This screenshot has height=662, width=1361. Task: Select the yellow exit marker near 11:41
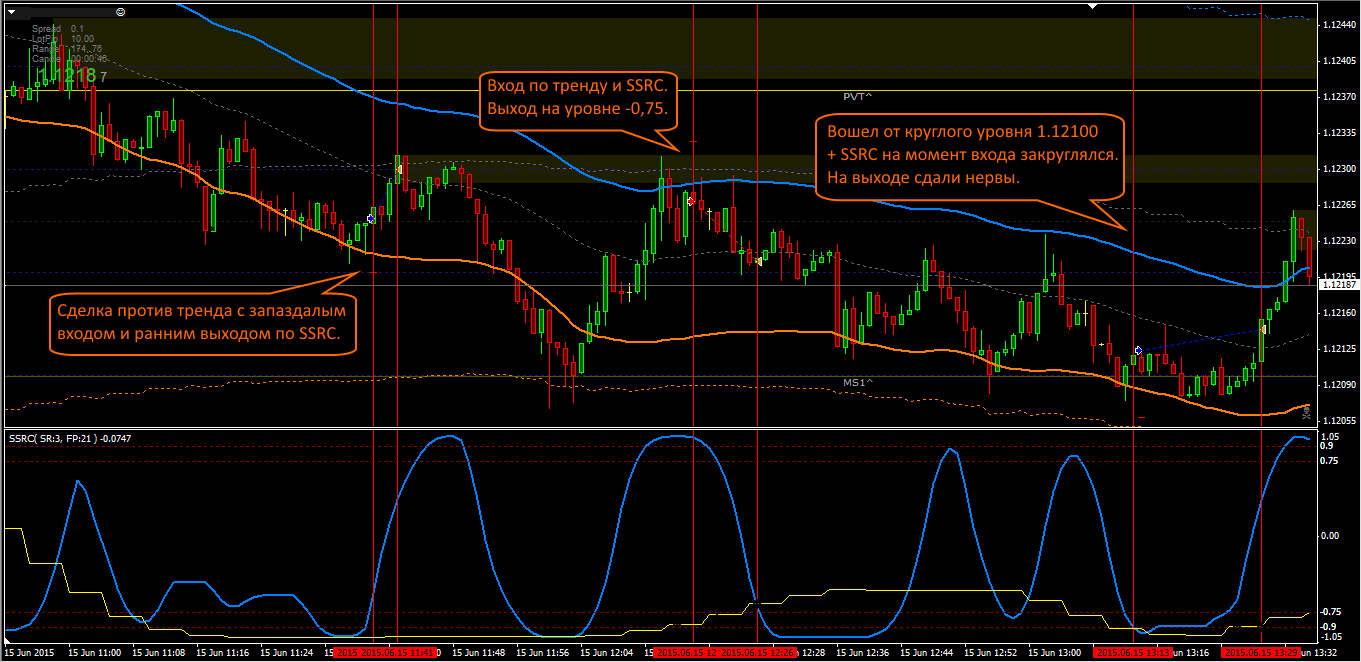click(x=400, y=169)
